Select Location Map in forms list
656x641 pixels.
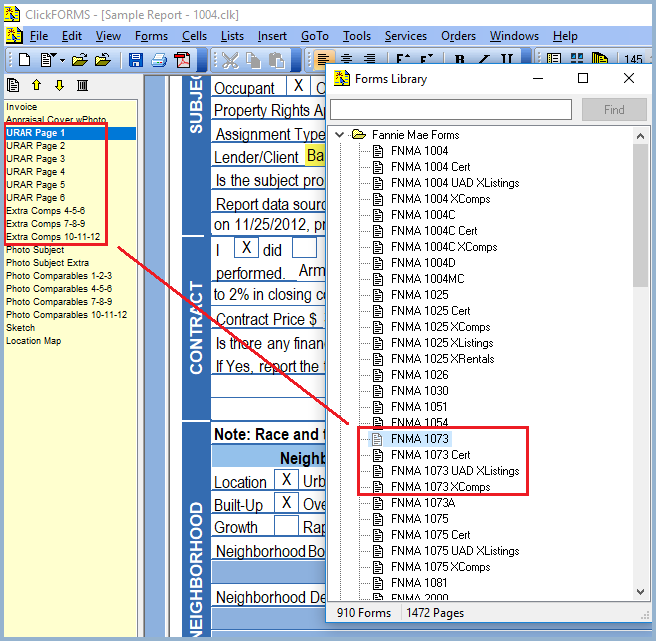[33, 341]
